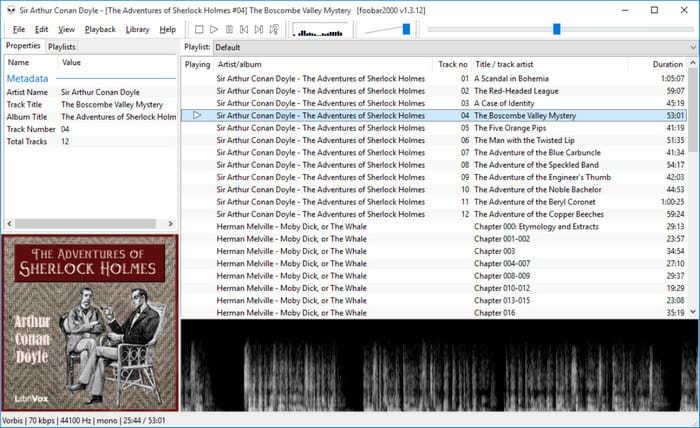The image size is (700, 428).
Task: Click the foobar2000 alien icon in title bar
Action: coord(11,10)
